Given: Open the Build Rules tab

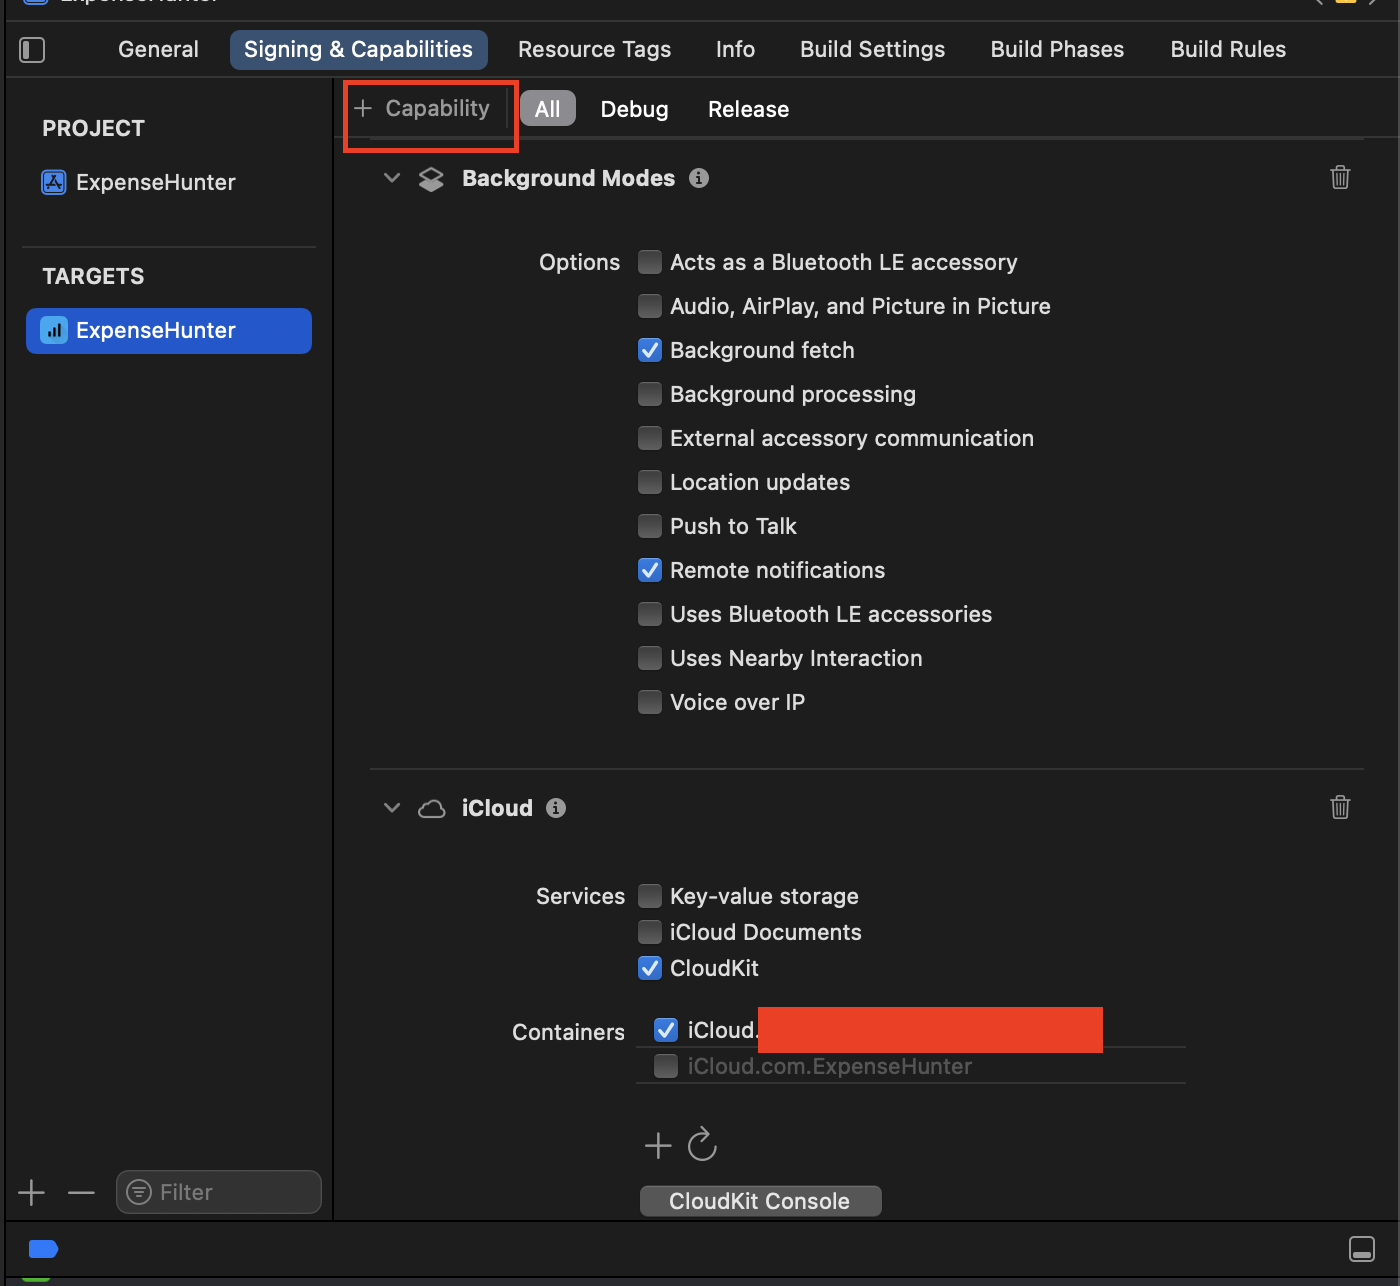Looking at the screenshot, I should coord(1228,49).
